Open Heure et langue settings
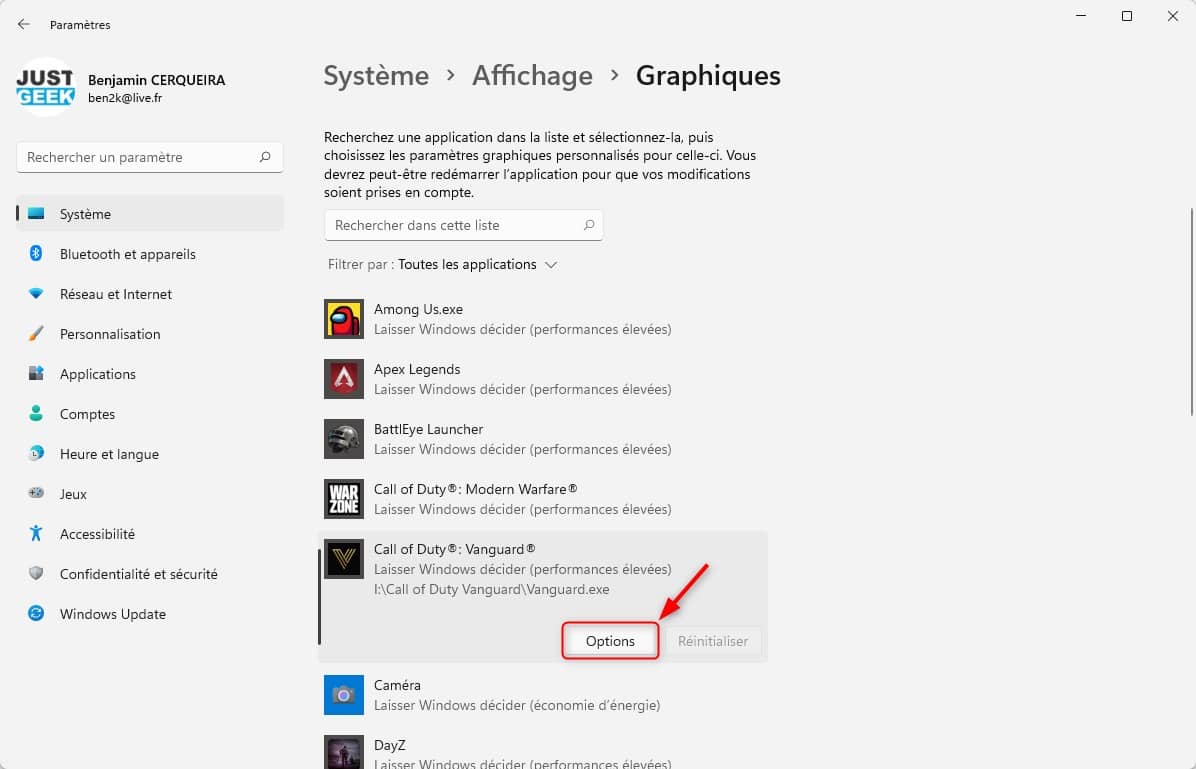 (150, 454)
